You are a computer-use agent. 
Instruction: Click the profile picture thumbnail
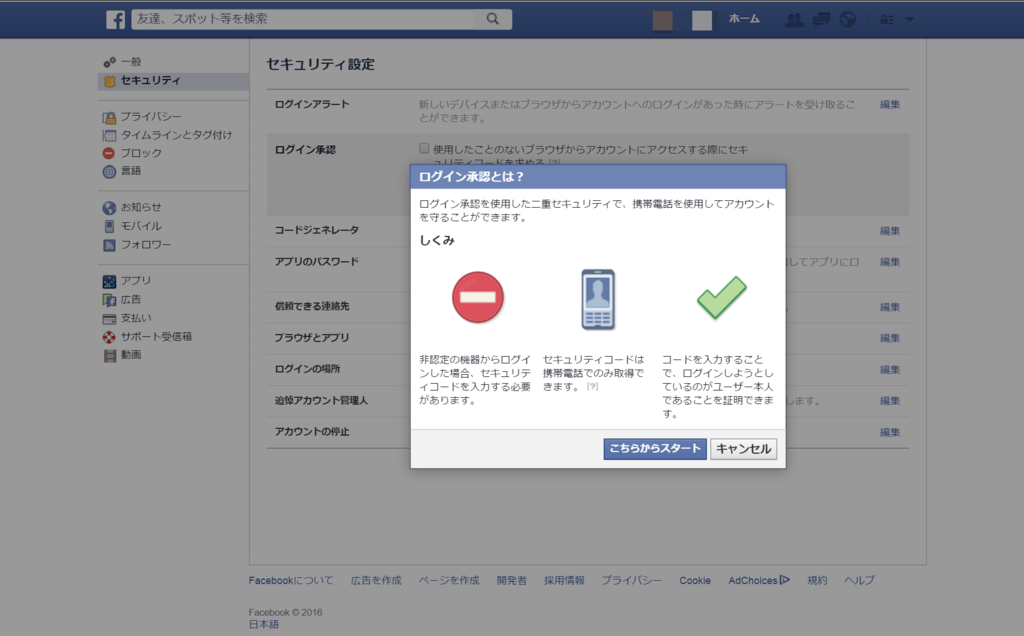click(663, 20)
